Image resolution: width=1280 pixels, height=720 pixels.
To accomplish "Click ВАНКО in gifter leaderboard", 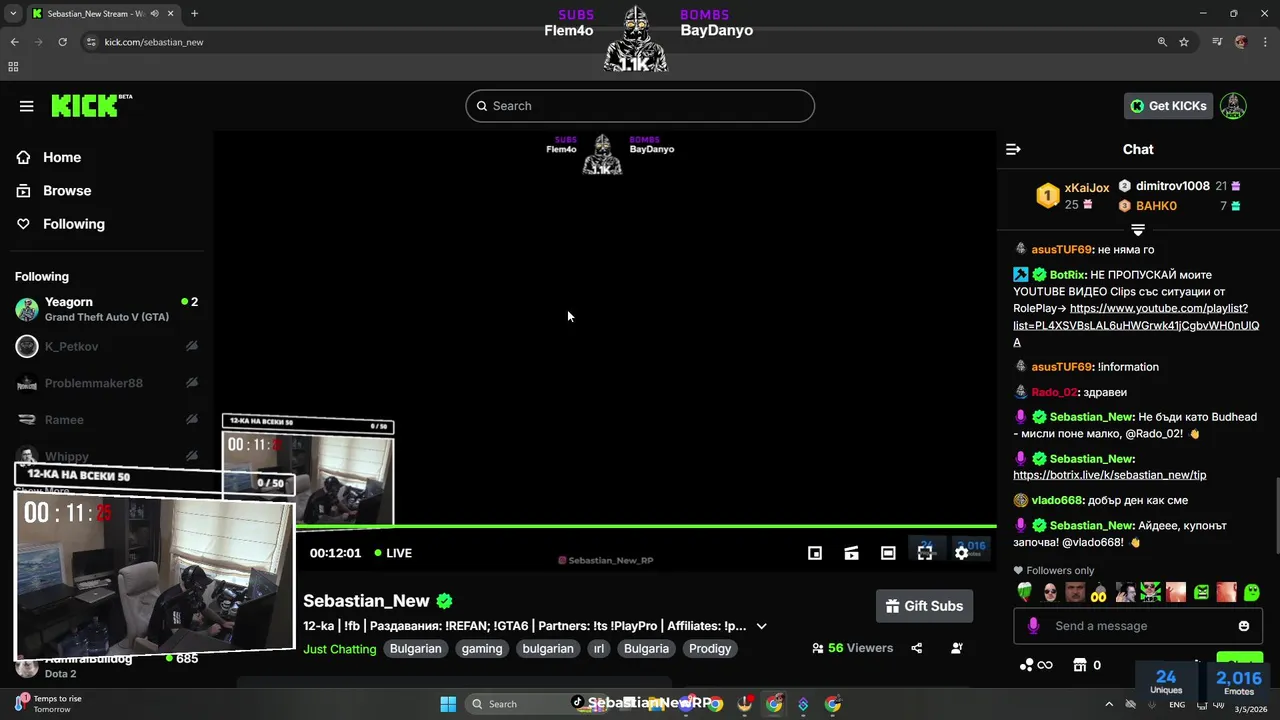I will [1156, 206].
